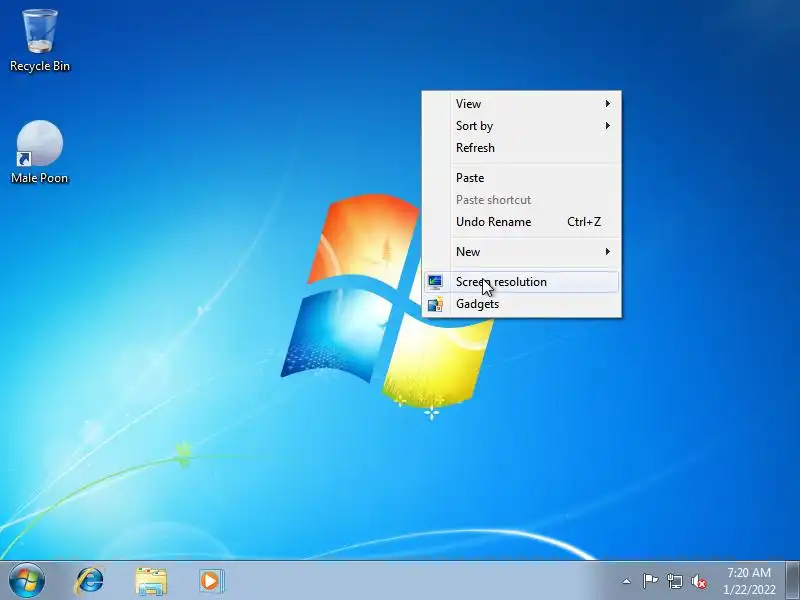Launch Windows Media Player from taskbar

tap(211, 581)
